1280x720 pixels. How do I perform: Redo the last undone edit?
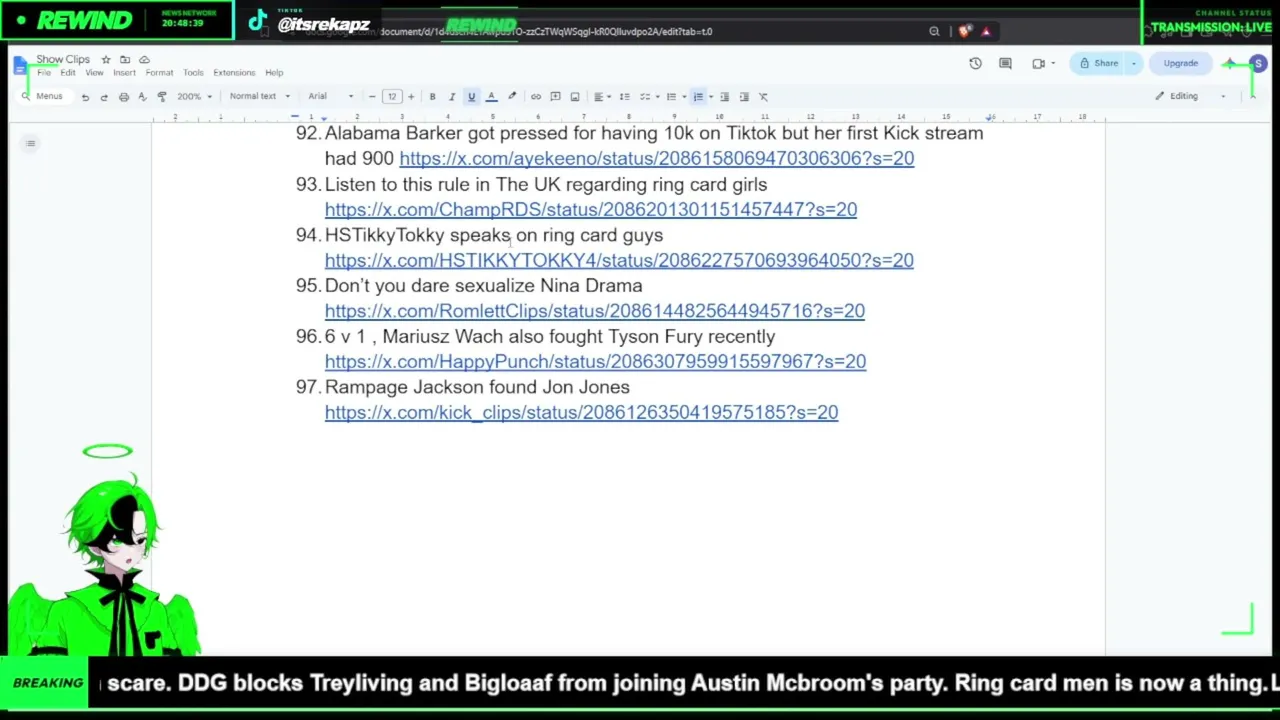pos(104,97)
